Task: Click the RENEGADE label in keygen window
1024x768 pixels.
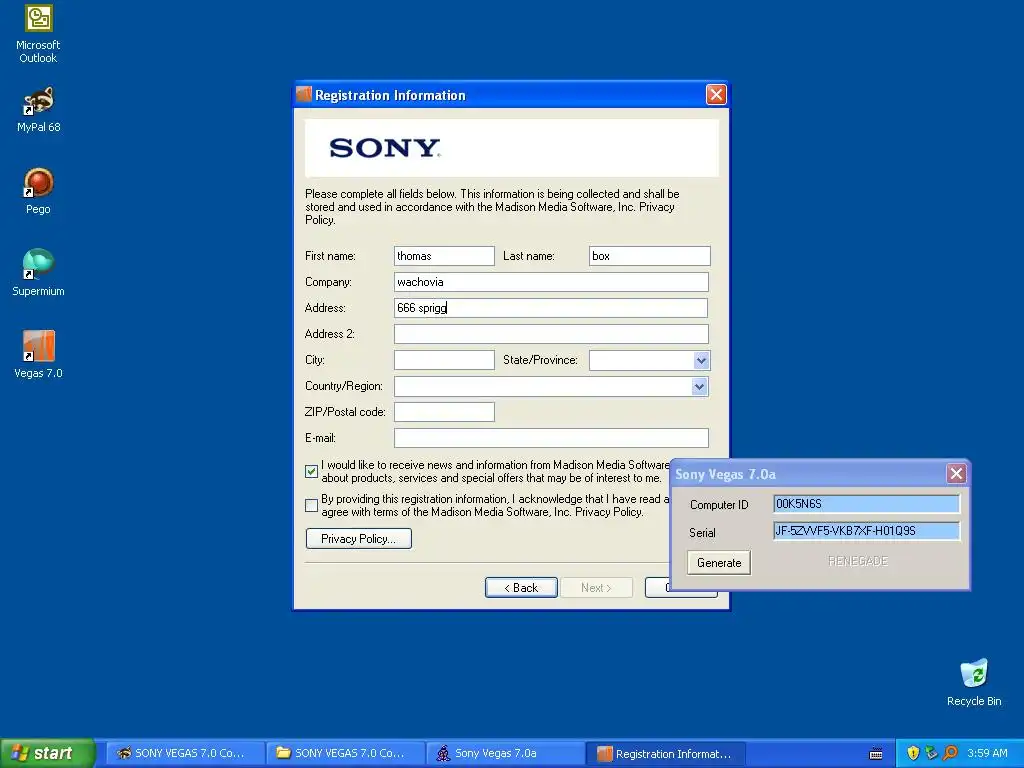Action: click(857, 561)
